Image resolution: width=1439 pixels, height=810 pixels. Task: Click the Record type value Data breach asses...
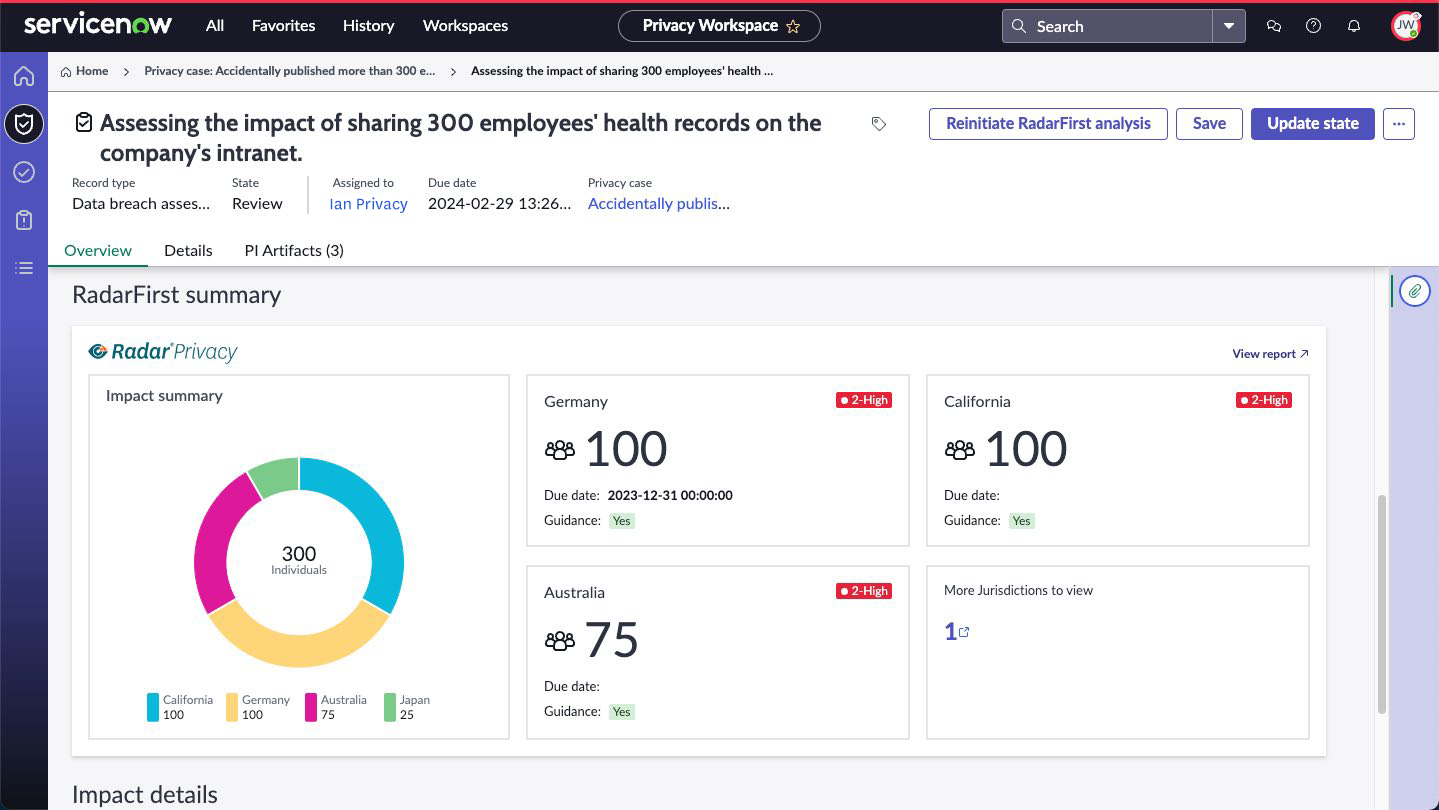141,204
